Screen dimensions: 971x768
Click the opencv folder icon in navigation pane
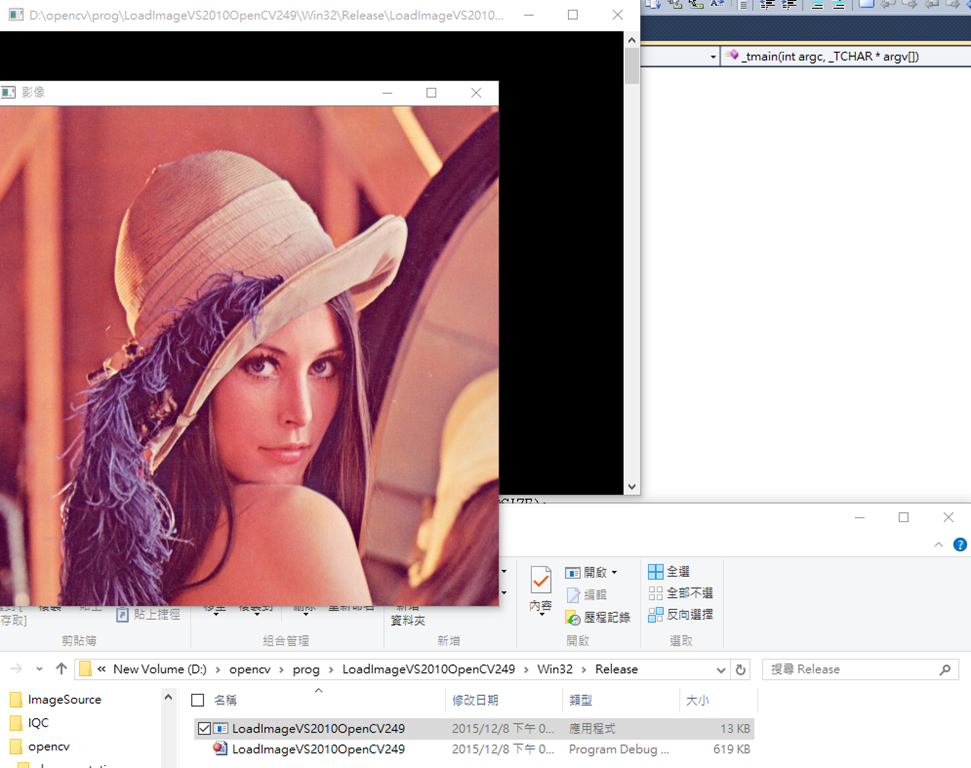[x=17, y=746]
